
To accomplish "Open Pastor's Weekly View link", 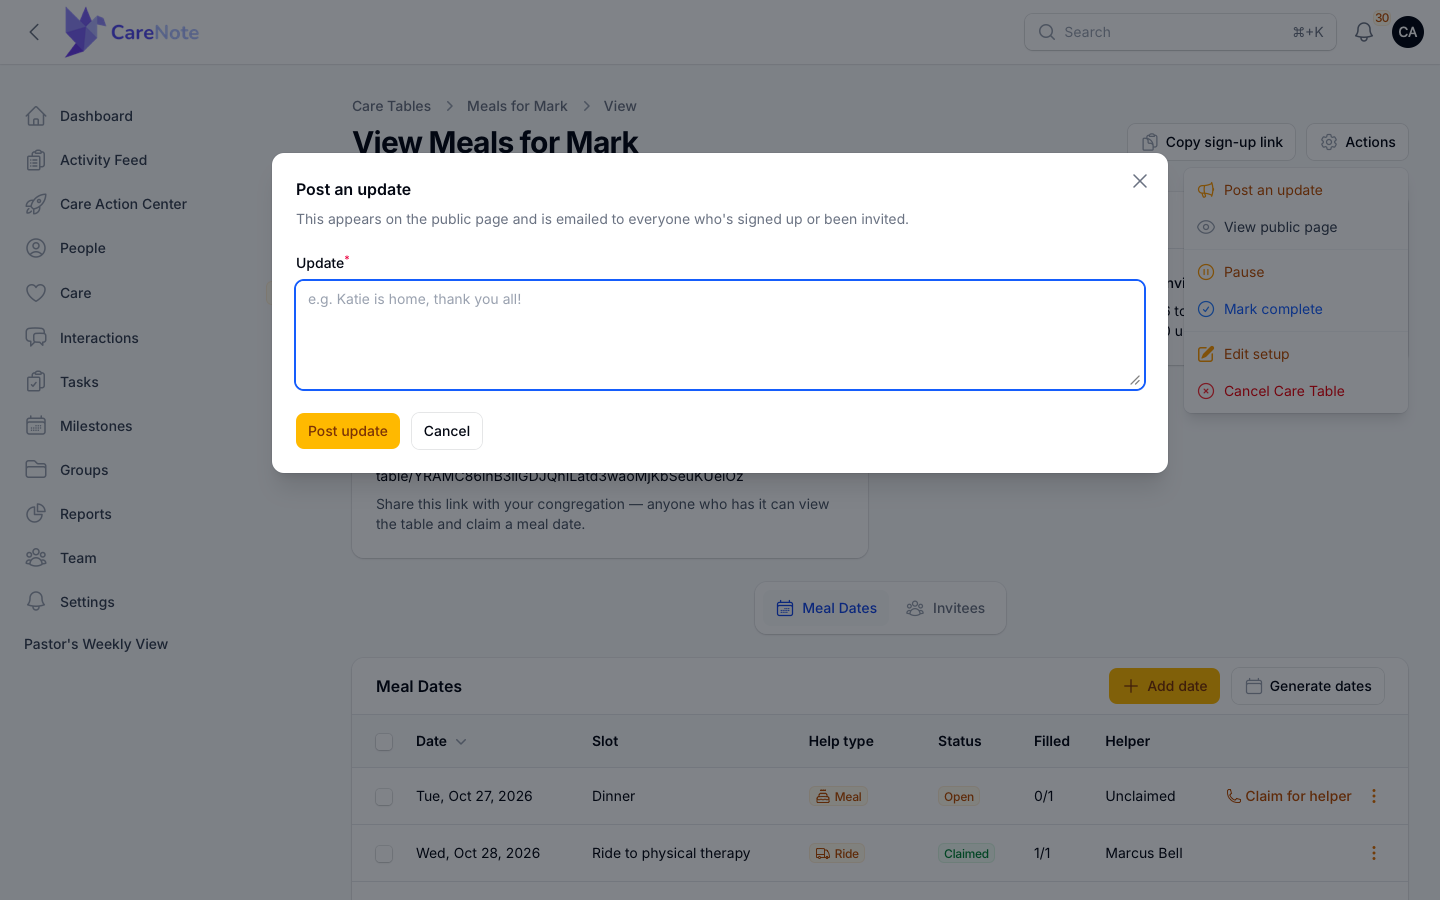I will coord(96,644).
